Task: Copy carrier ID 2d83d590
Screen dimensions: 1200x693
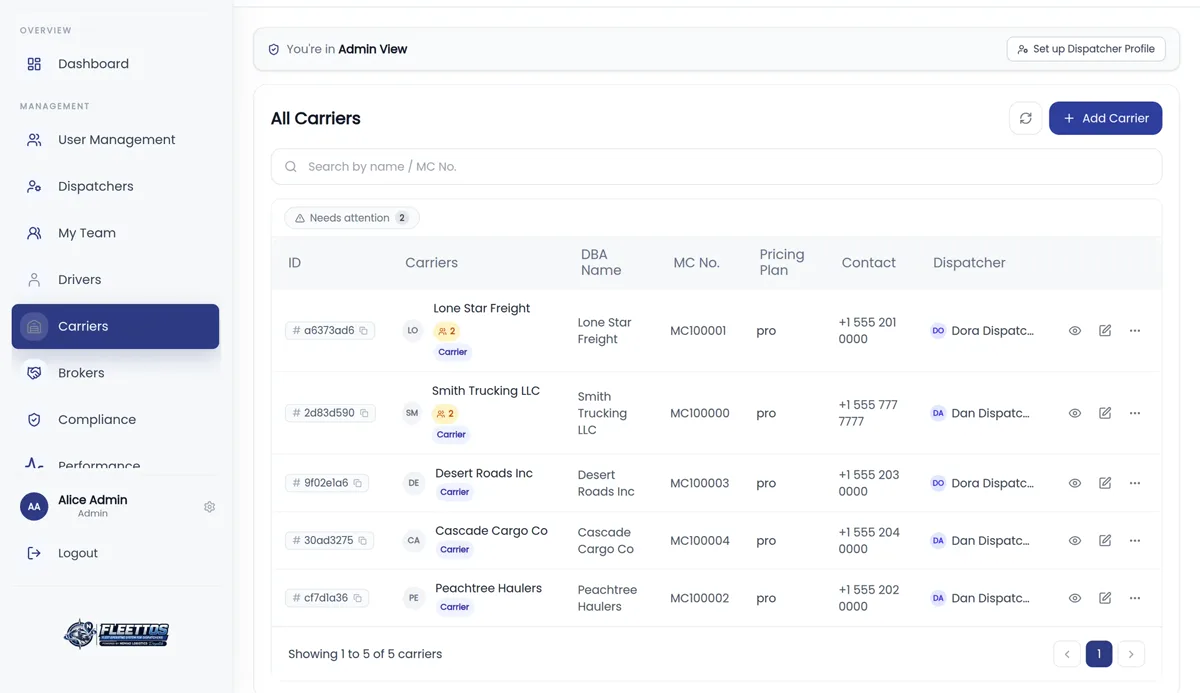Action: [364, 413]
